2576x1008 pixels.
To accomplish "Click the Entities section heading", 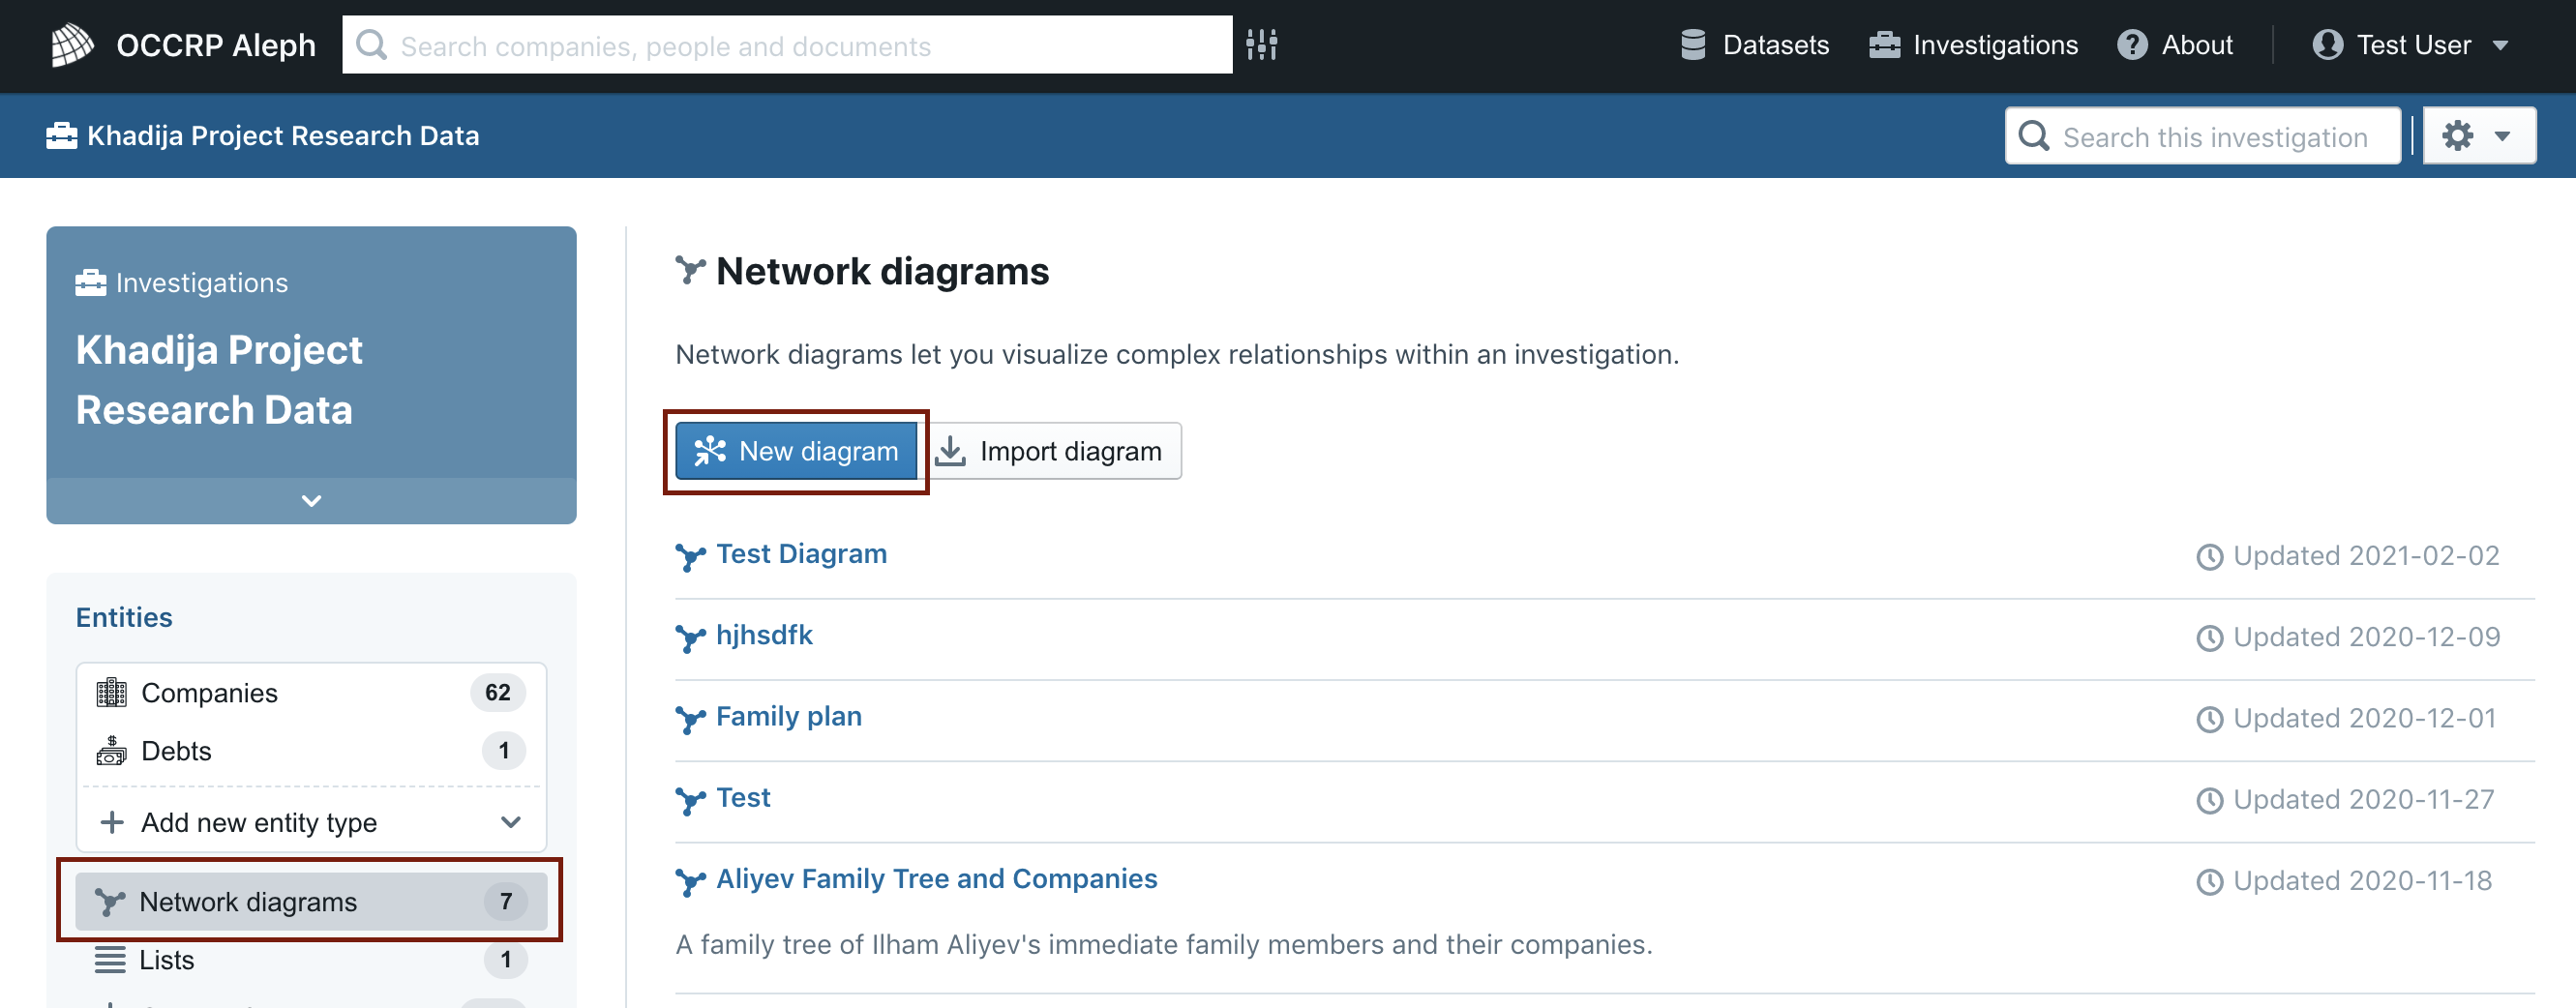I will click(x=124, y=617).
